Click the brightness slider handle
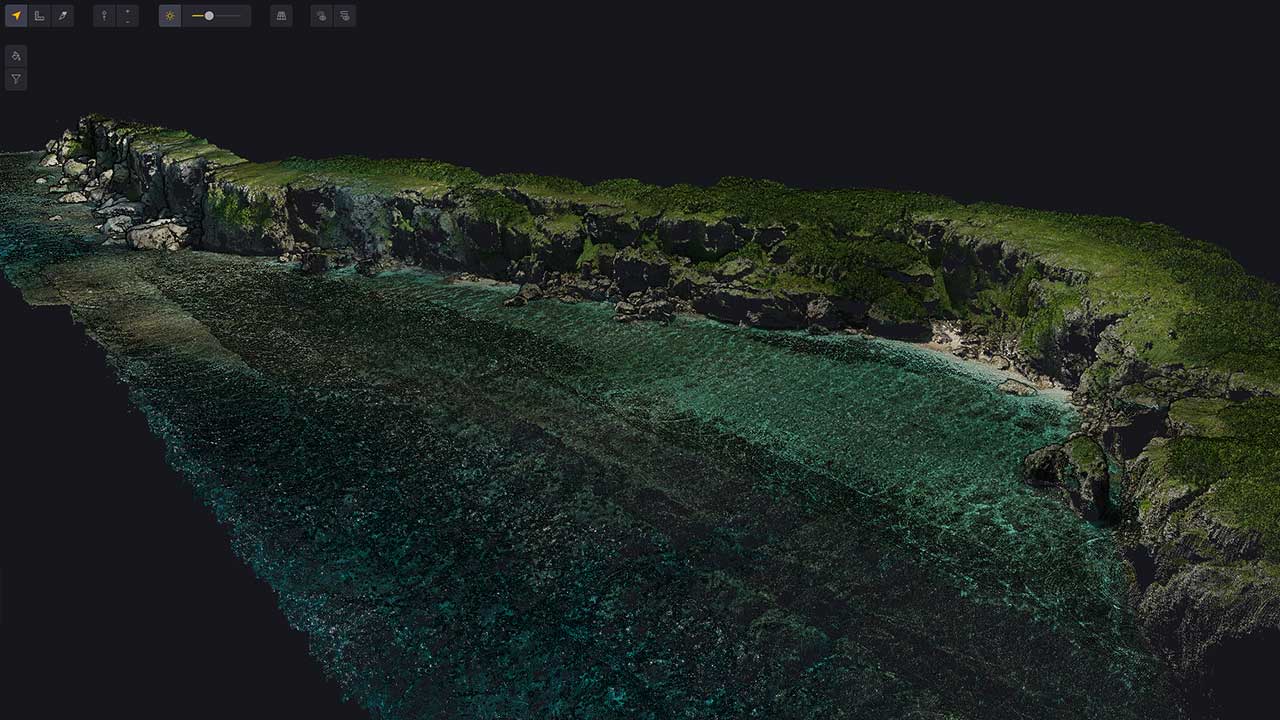The width and height of the screenshot is (1280, 720). [209, 15]
